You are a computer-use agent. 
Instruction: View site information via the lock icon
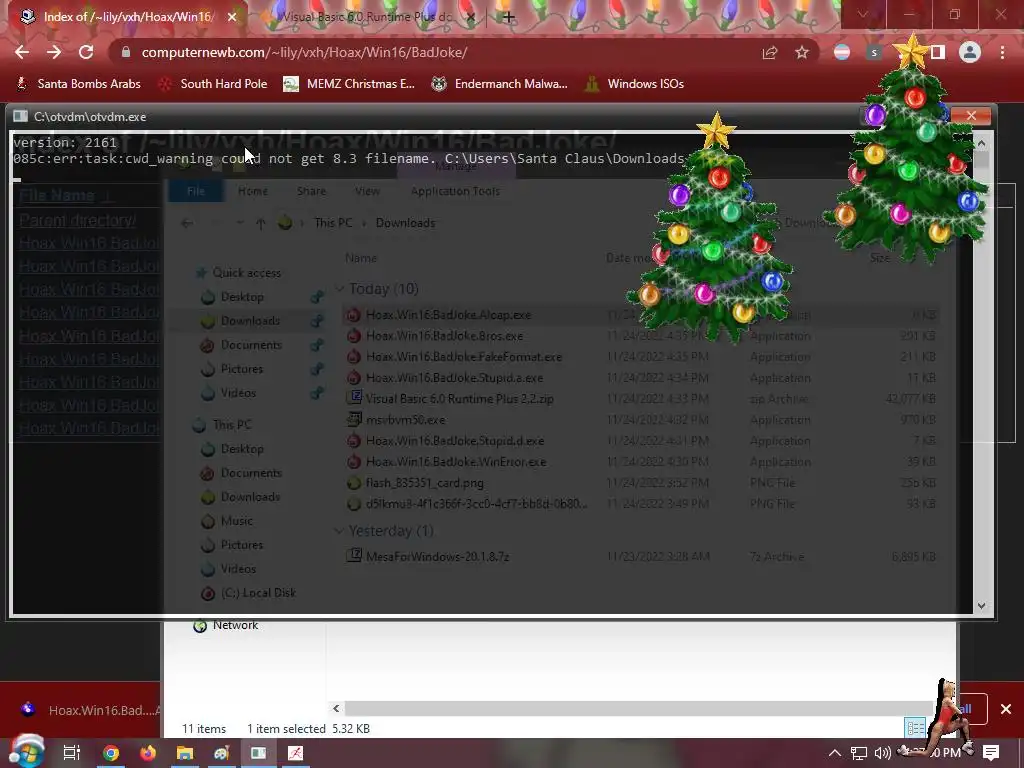(x=126, y=52)
